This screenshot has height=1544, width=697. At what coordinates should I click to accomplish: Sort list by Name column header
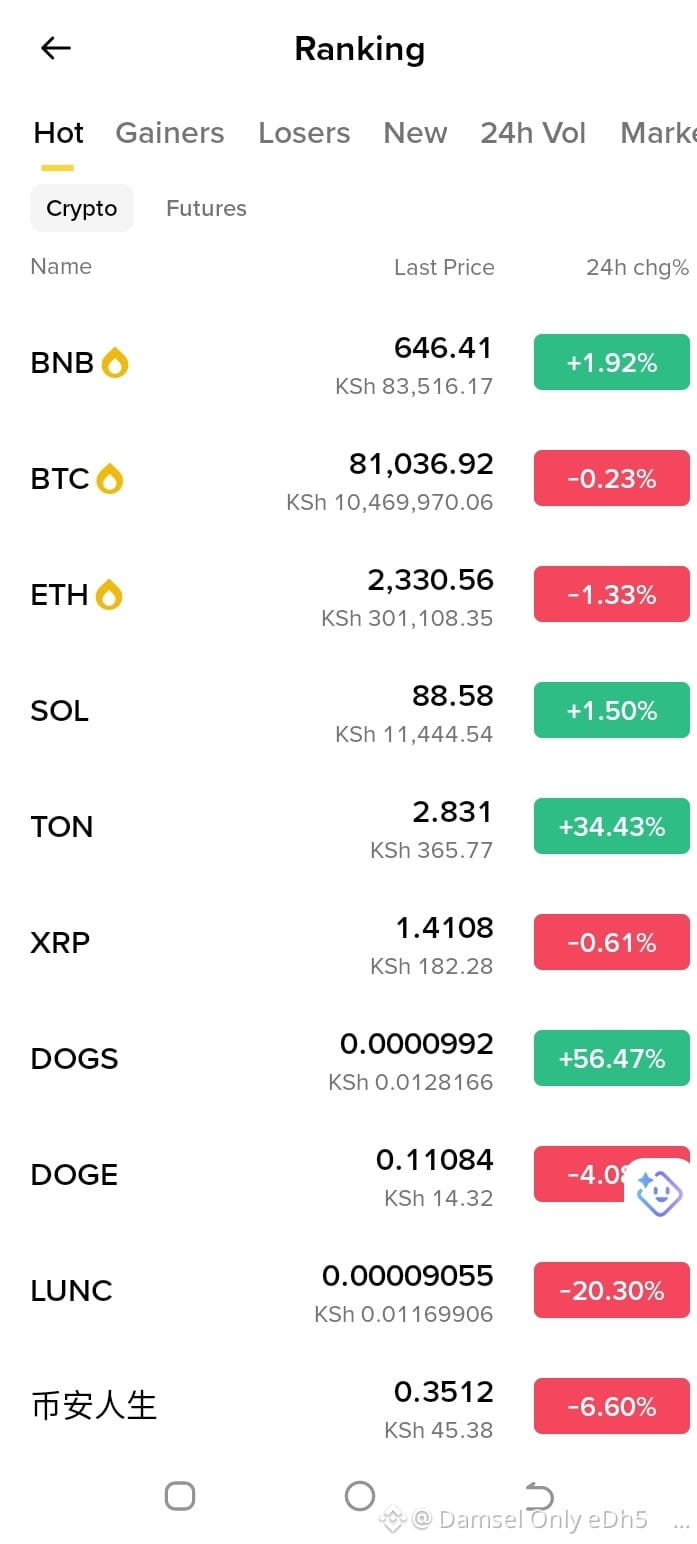tap(61, 266)
